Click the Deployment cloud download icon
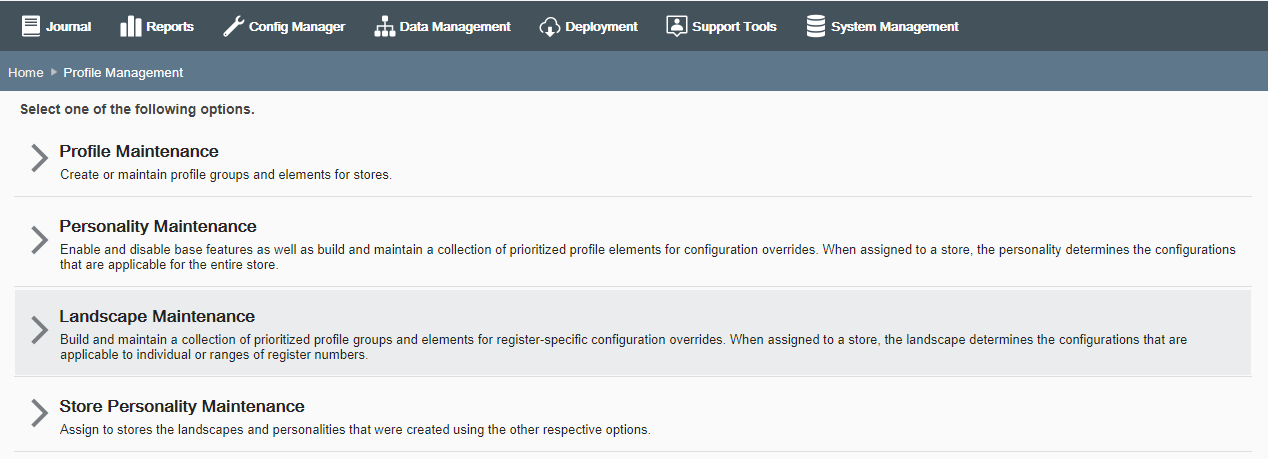This screenshot has width=1268, height=459. (x=549, y=26)
